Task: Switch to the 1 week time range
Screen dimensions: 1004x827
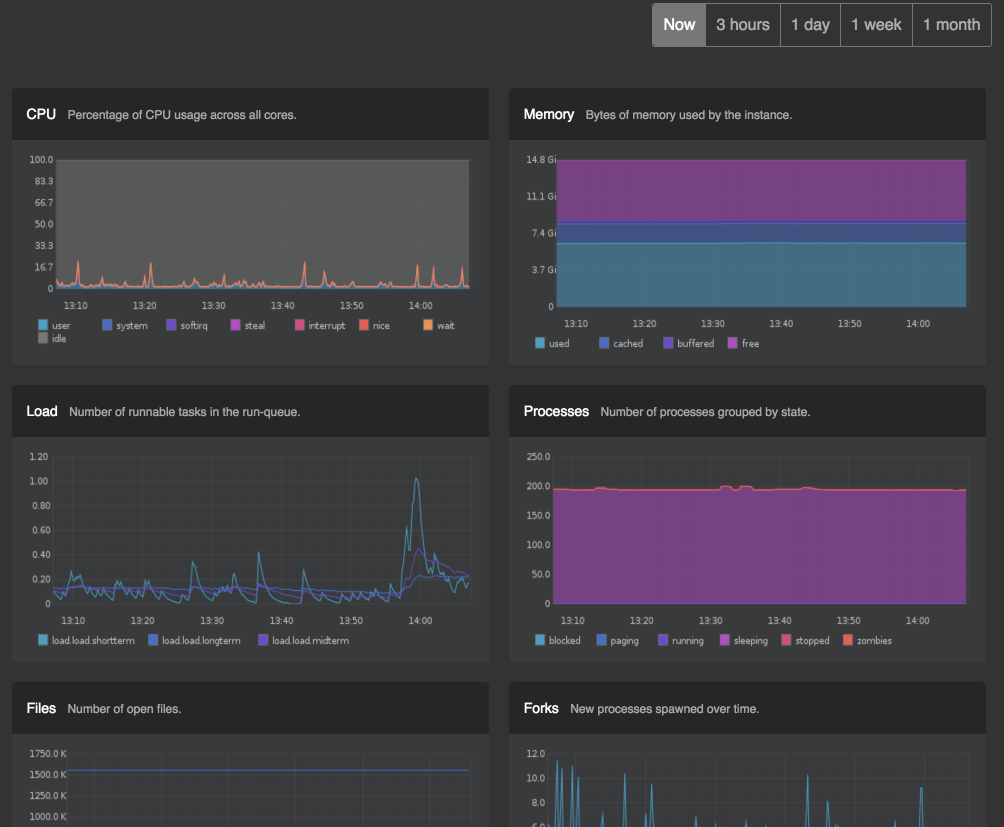Action: 876,25
